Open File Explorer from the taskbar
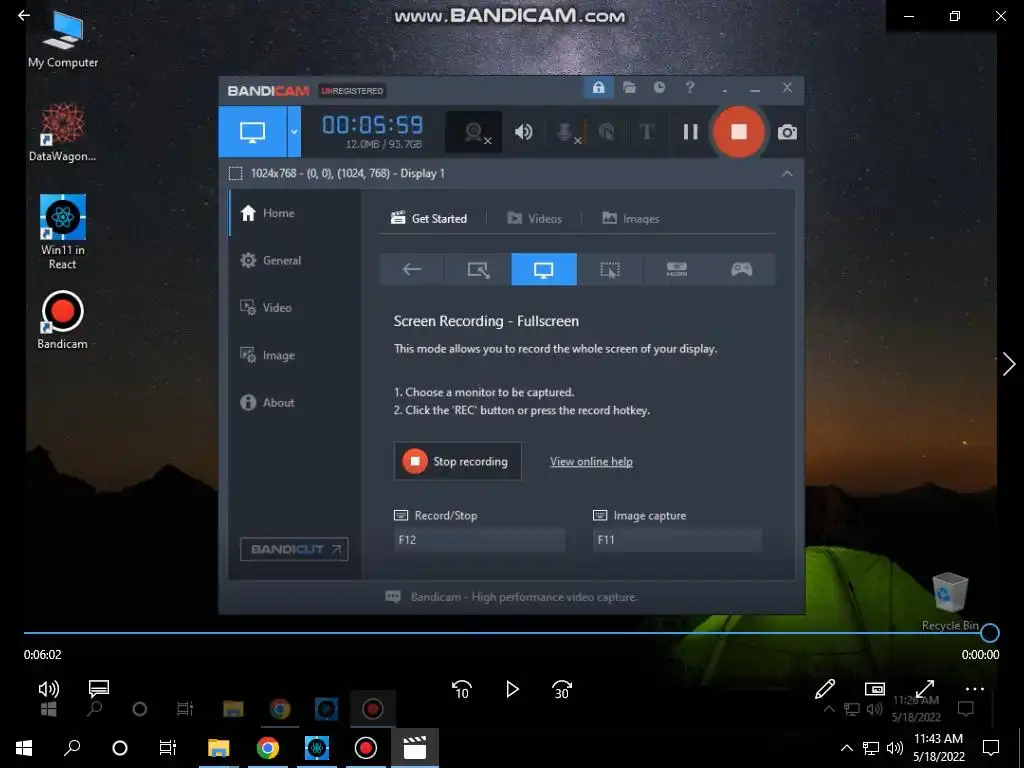This screenshot has width=1024, height=768. pyautogui.click(x=219, y=748)
